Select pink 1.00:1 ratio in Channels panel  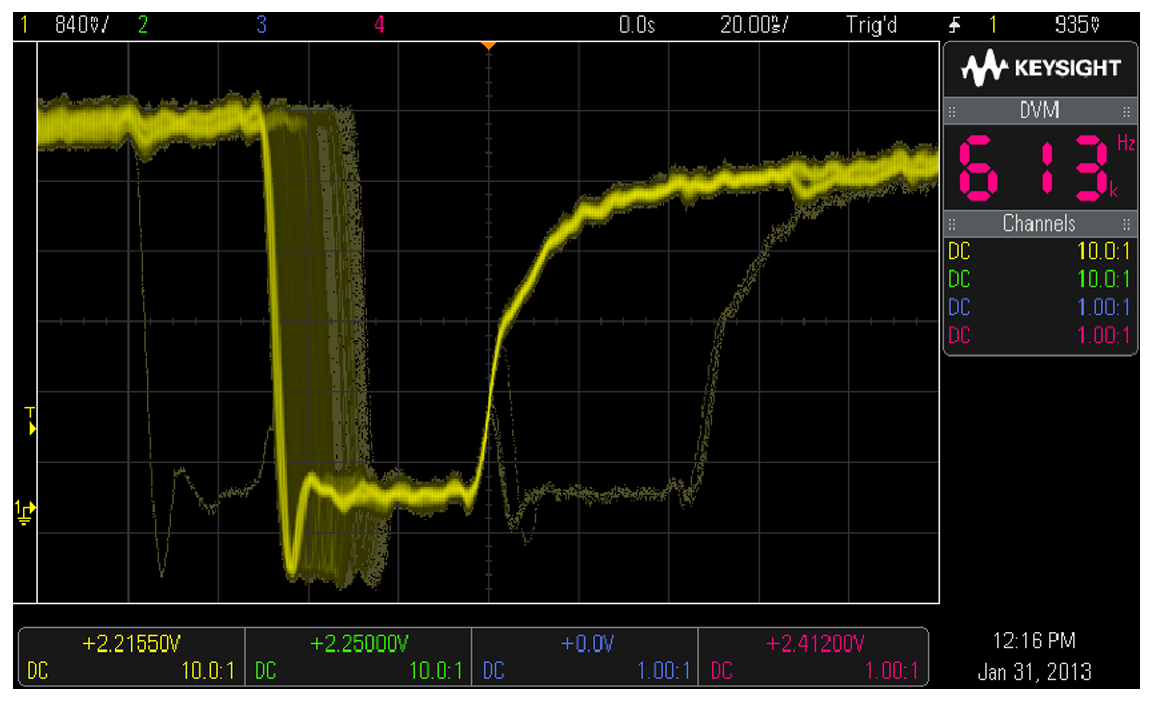click(x=1104, y=335)
